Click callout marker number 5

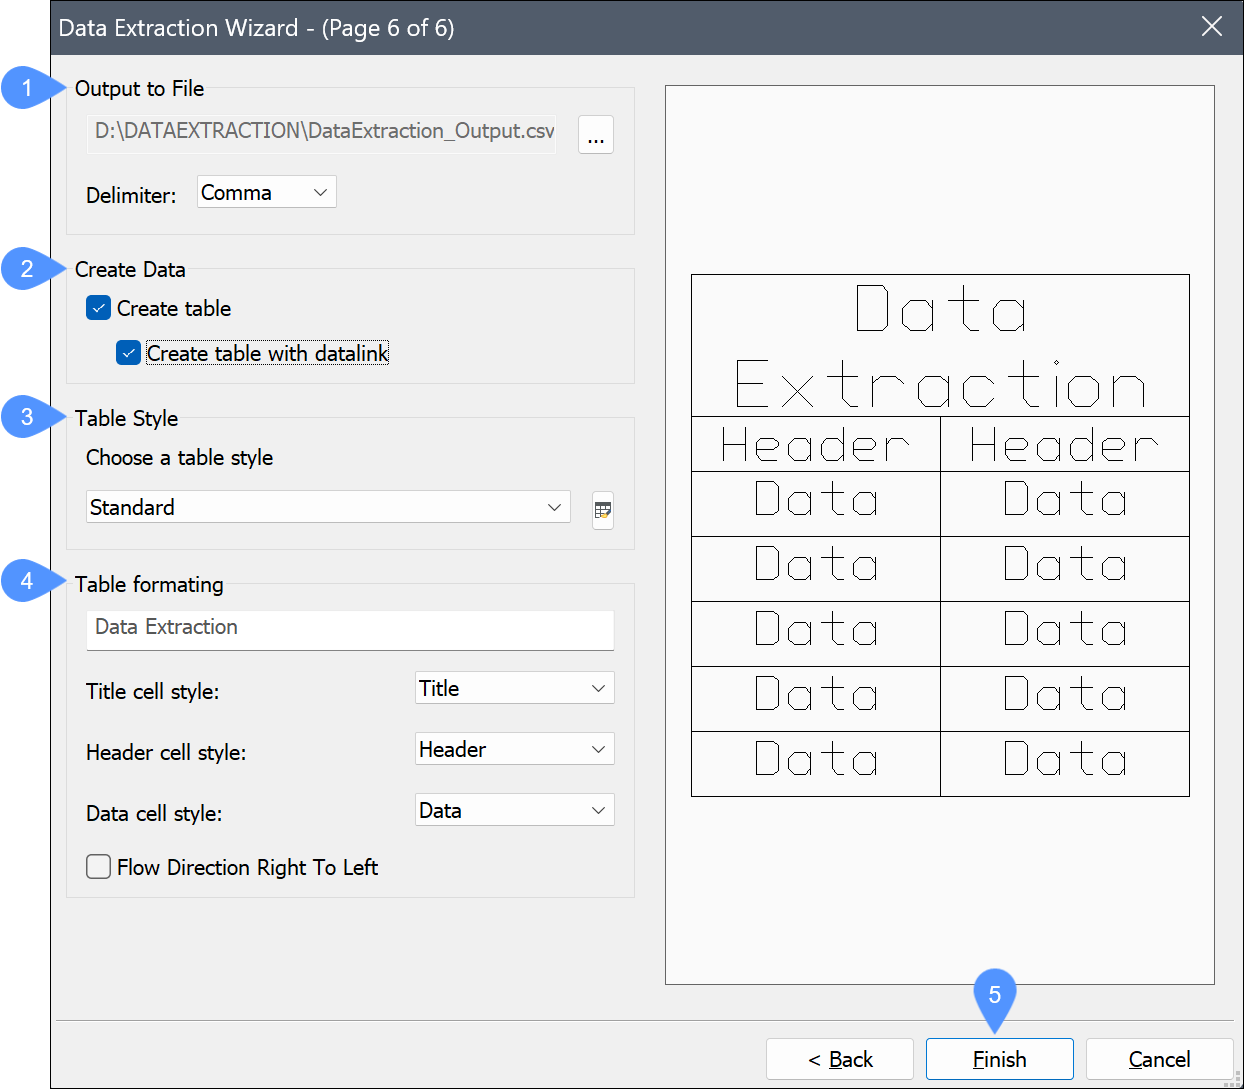(x=994, y=994)
